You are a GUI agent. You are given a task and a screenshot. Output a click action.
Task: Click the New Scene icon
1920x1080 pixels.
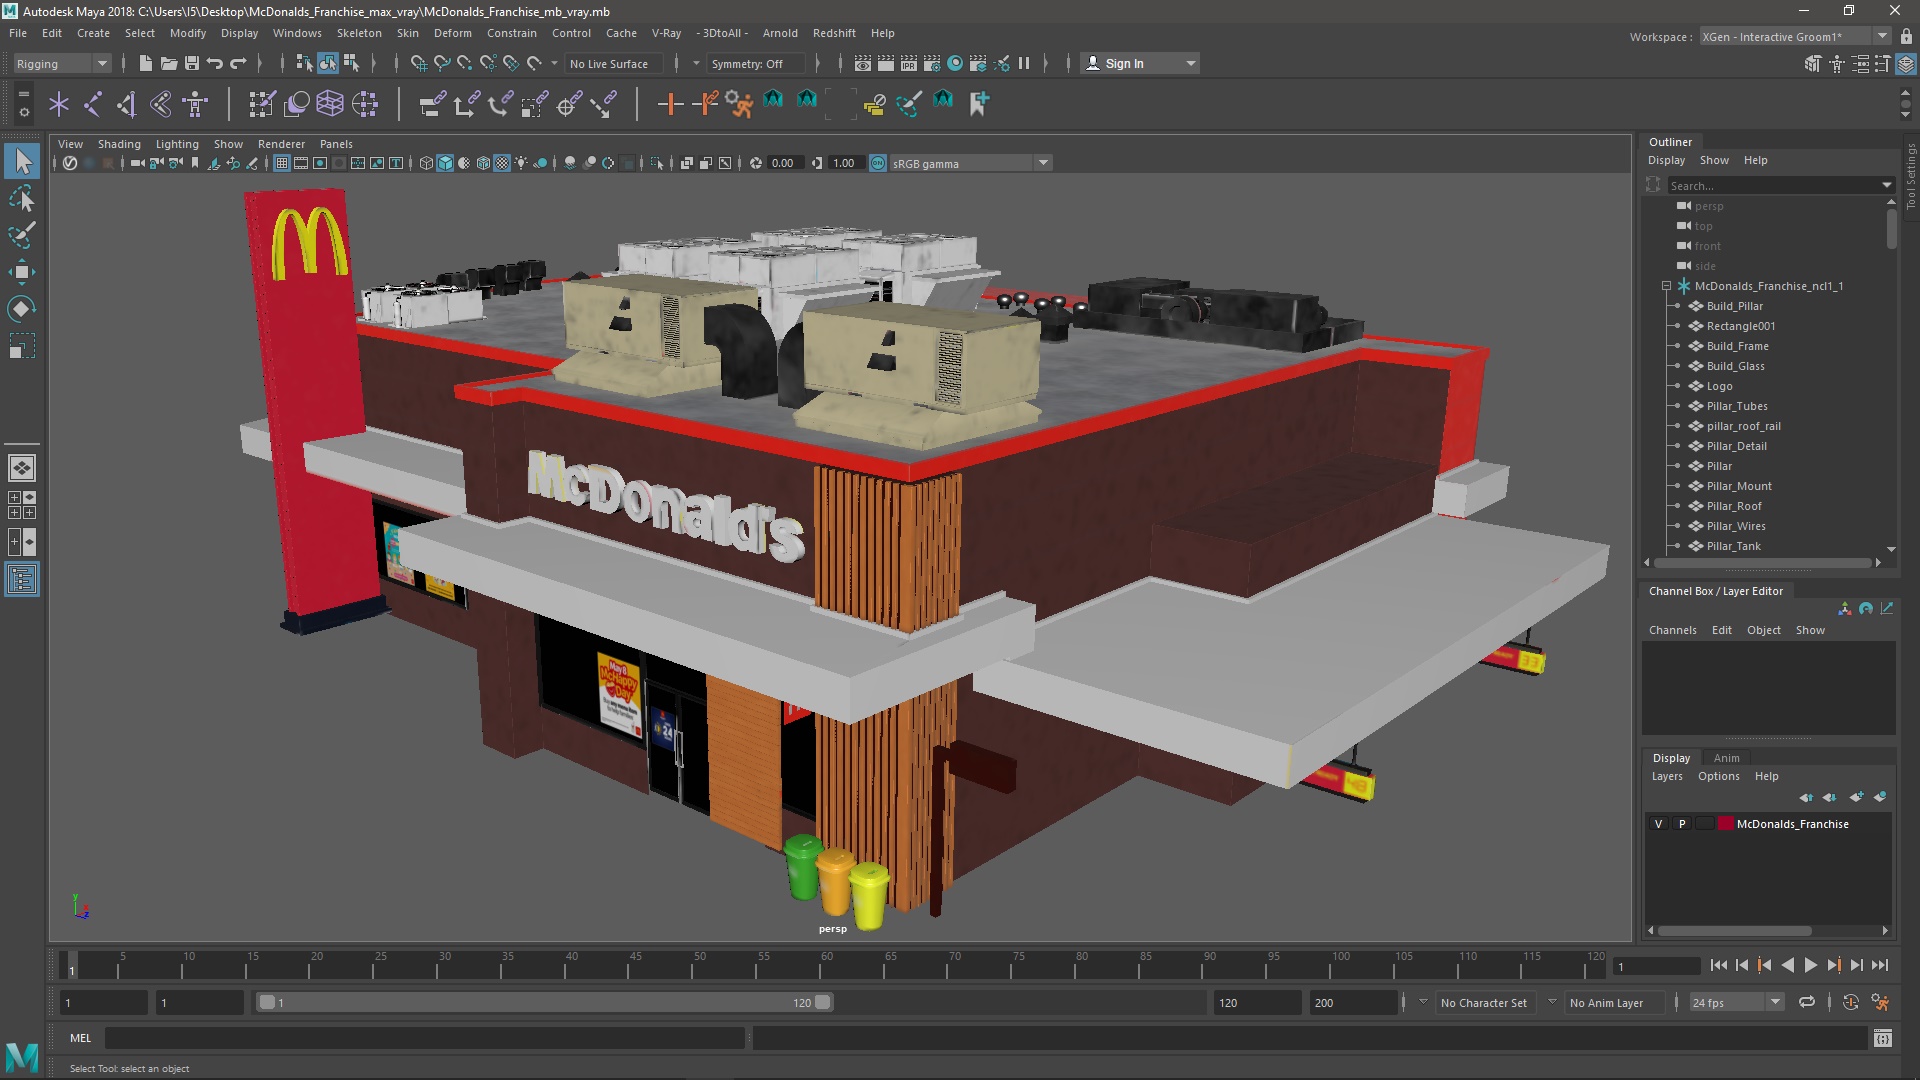click(x=145, y=63)
